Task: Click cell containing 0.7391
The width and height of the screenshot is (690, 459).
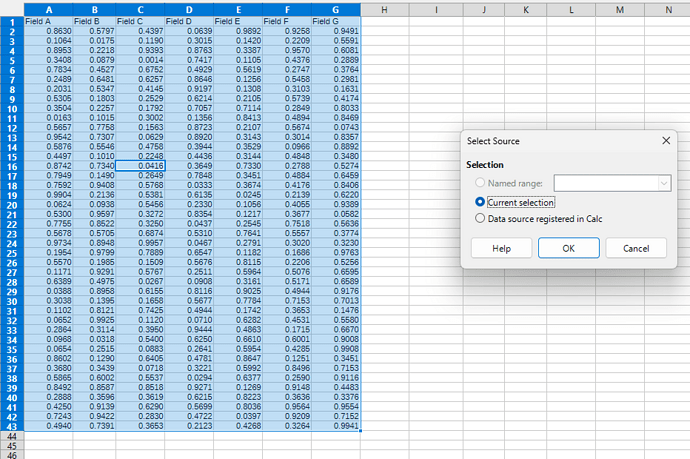Action: coord(94,426)
